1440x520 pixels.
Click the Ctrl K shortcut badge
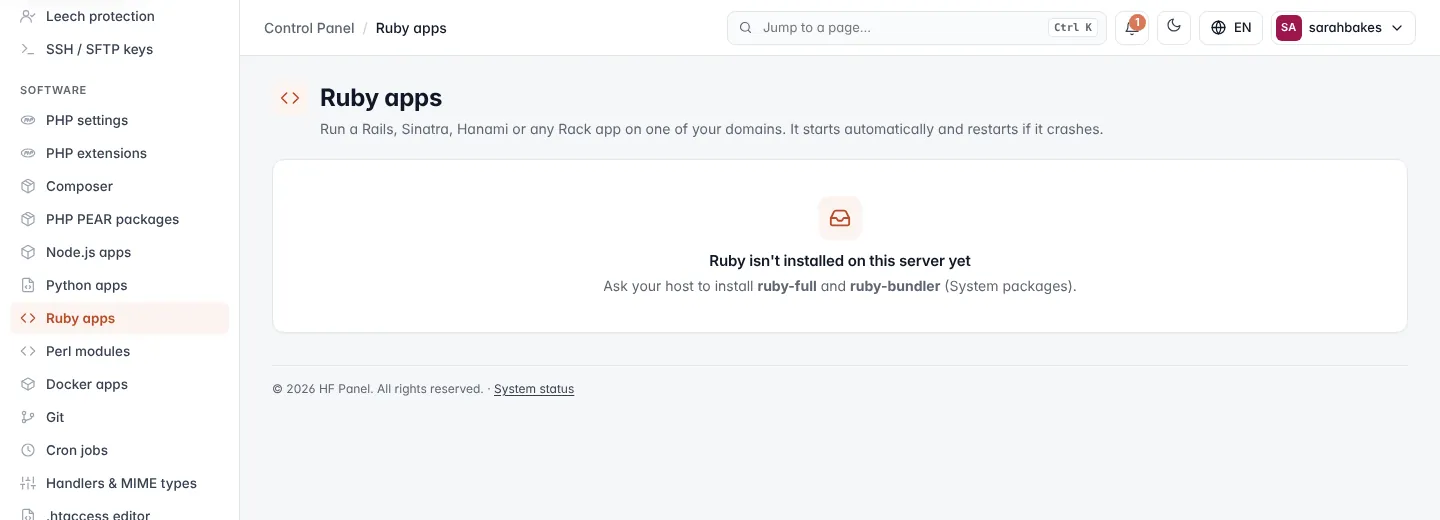point(1073,28)
